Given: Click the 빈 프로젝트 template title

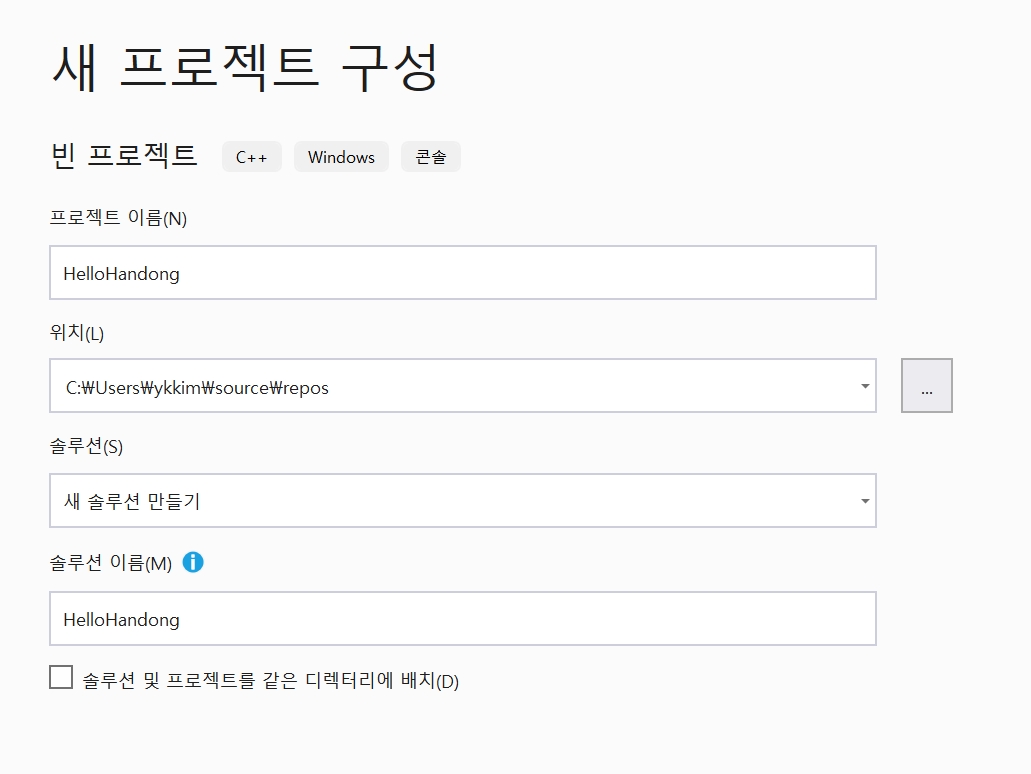Looking at the screenshot, I should pos(124,155).
